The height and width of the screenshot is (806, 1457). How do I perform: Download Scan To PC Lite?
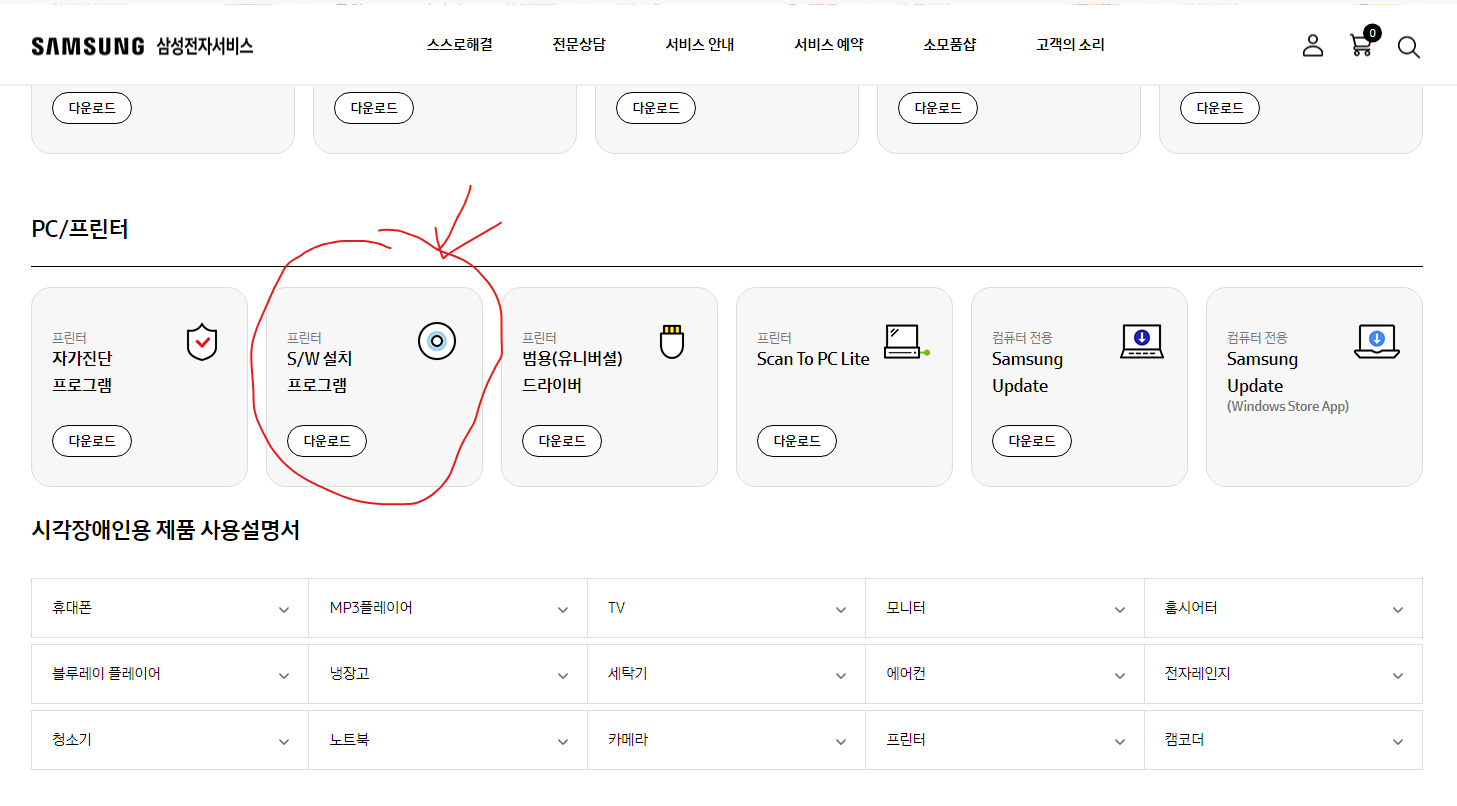(797, 441)
